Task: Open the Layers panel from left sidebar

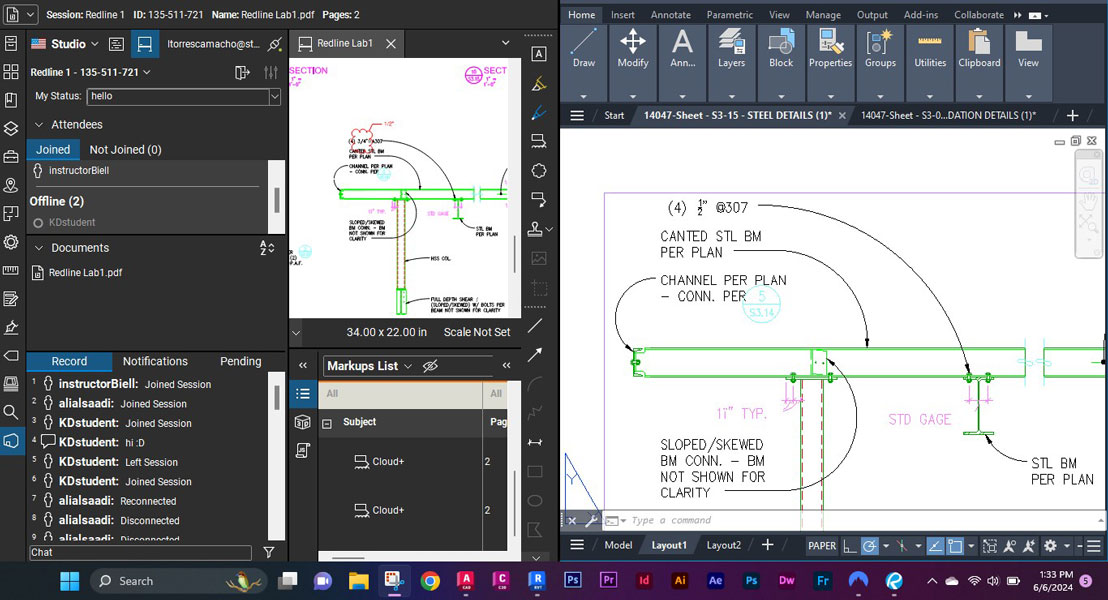Action: coord(11,128)
